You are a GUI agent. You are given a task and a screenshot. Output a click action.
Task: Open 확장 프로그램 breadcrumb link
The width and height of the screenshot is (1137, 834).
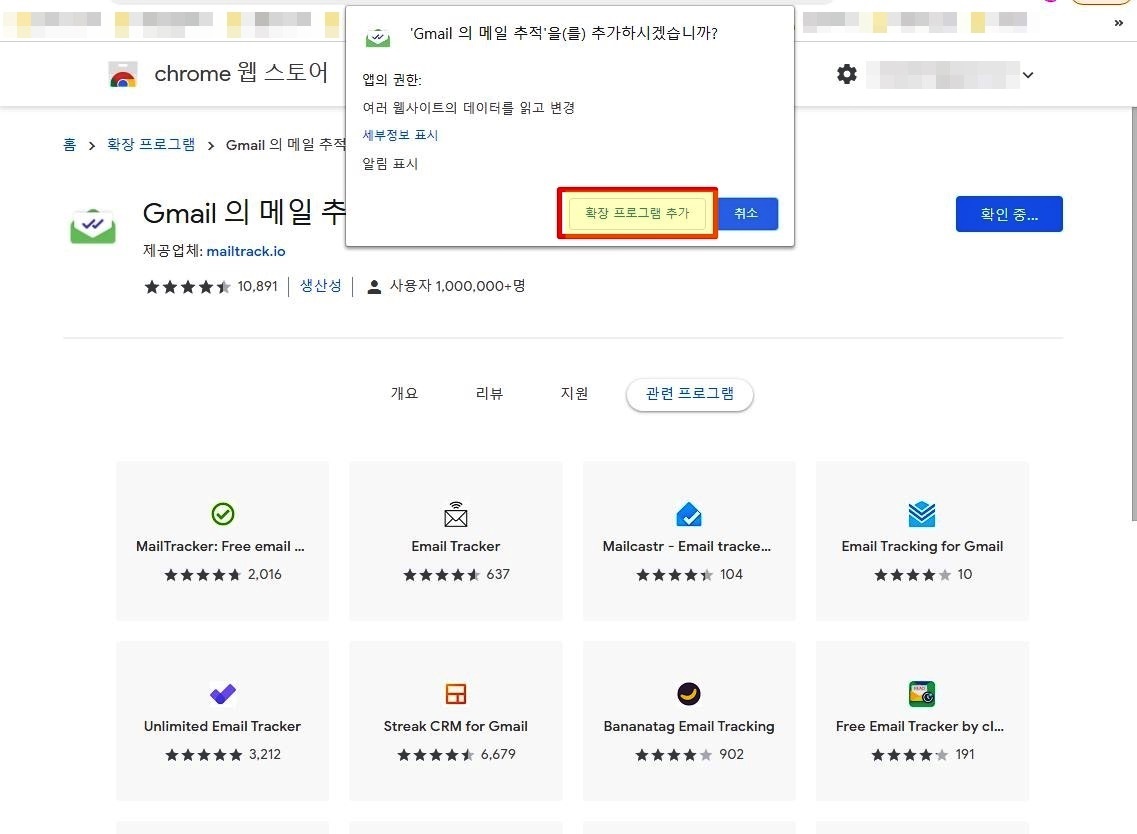(151, 144)
